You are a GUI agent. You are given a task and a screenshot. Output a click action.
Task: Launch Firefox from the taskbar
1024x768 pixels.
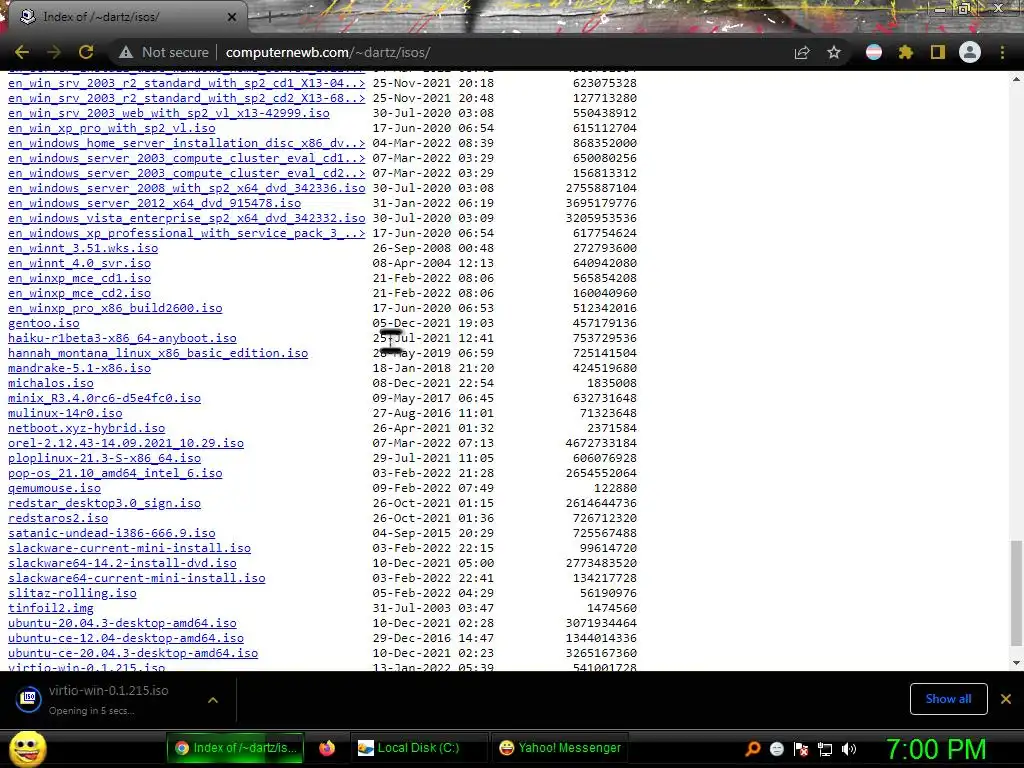click(327, 748)
